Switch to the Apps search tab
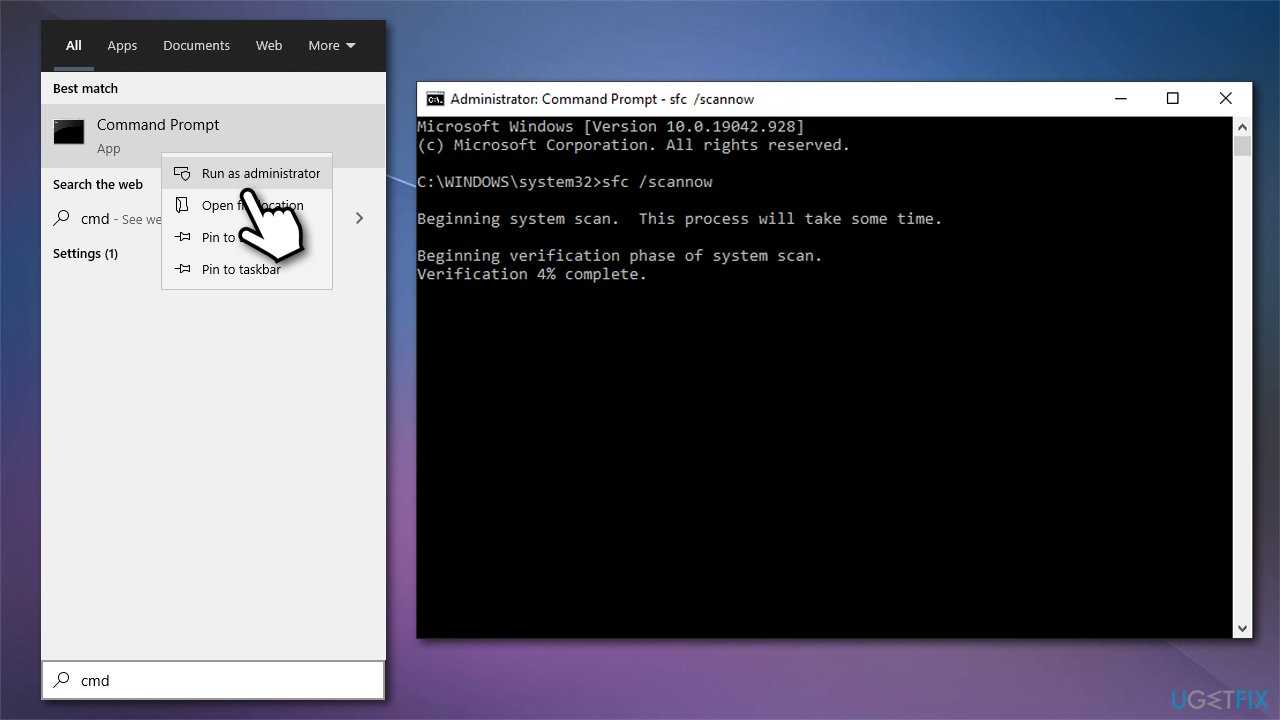1280x720 pixels. pyautogui.click(x=122, y=45)
